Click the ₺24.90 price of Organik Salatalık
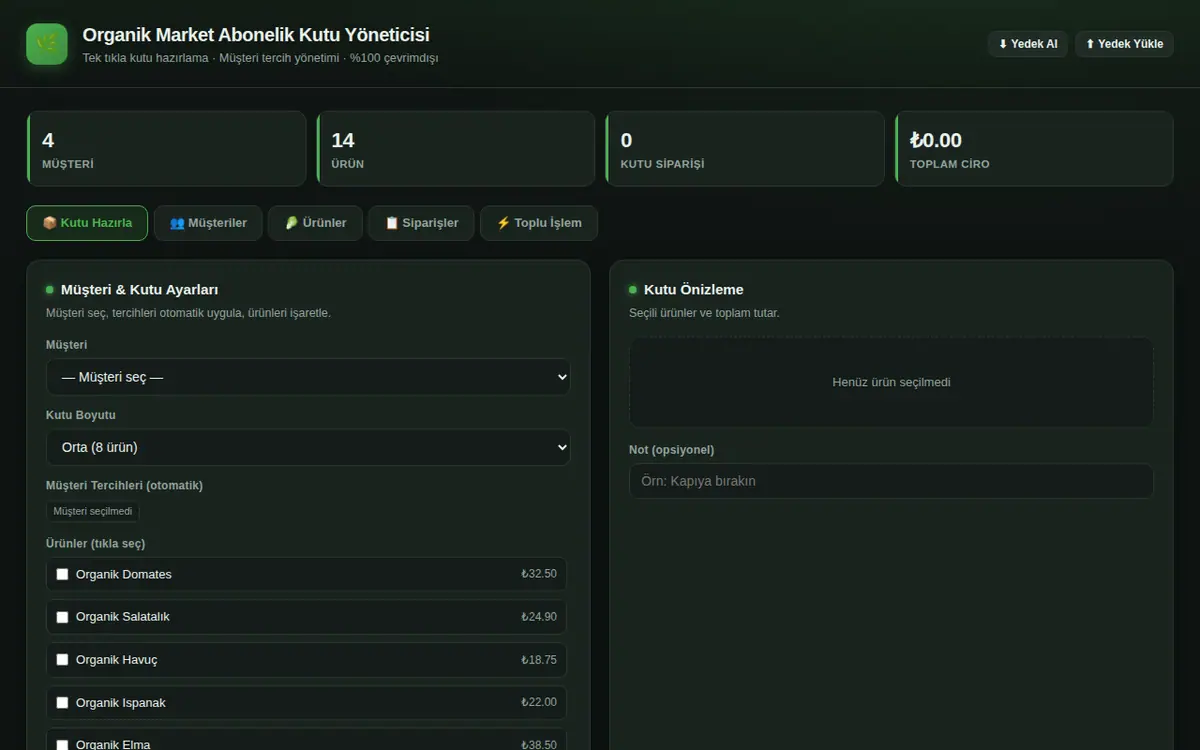Viewport: 1200px width, 750px height. pyautogui.click(x=539, y=617)
